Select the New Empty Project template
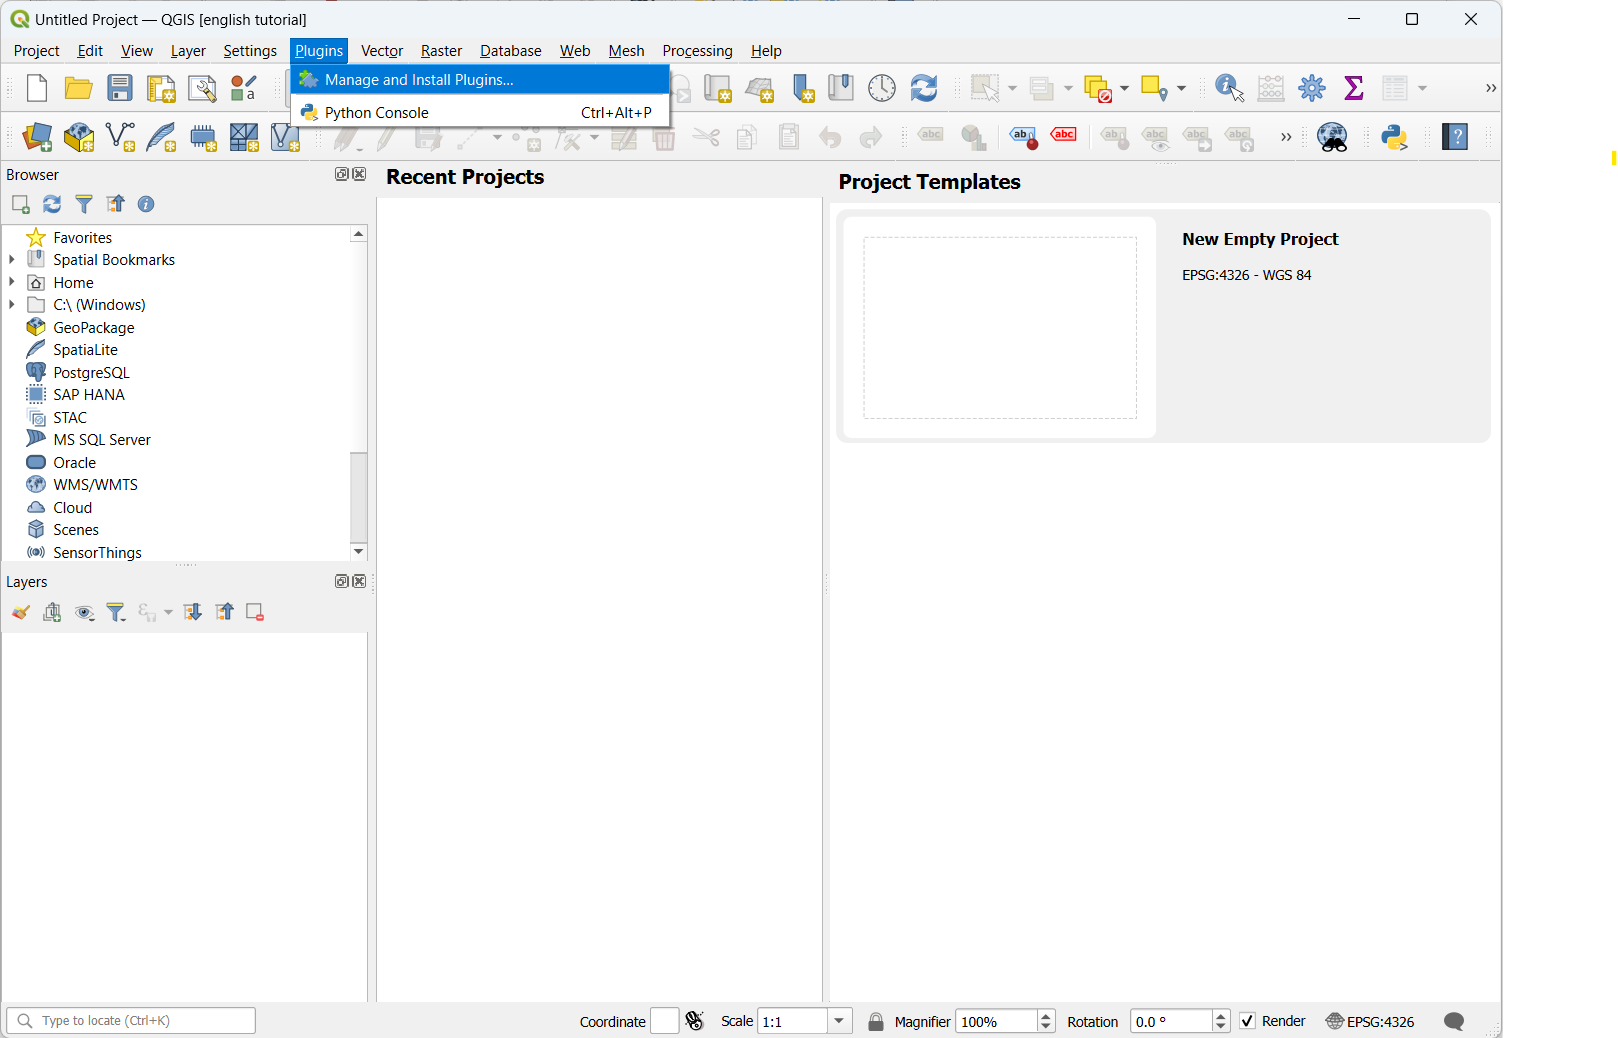 coord(1000,327)
